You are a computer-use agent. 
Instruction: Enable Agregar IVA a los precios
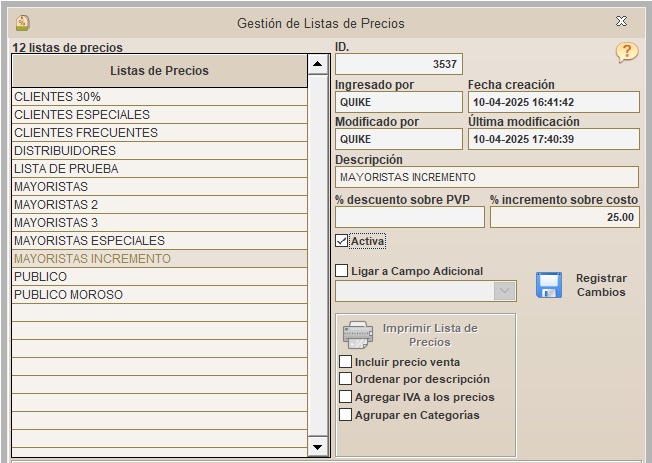pyautogui.click(x=346, y=397)
